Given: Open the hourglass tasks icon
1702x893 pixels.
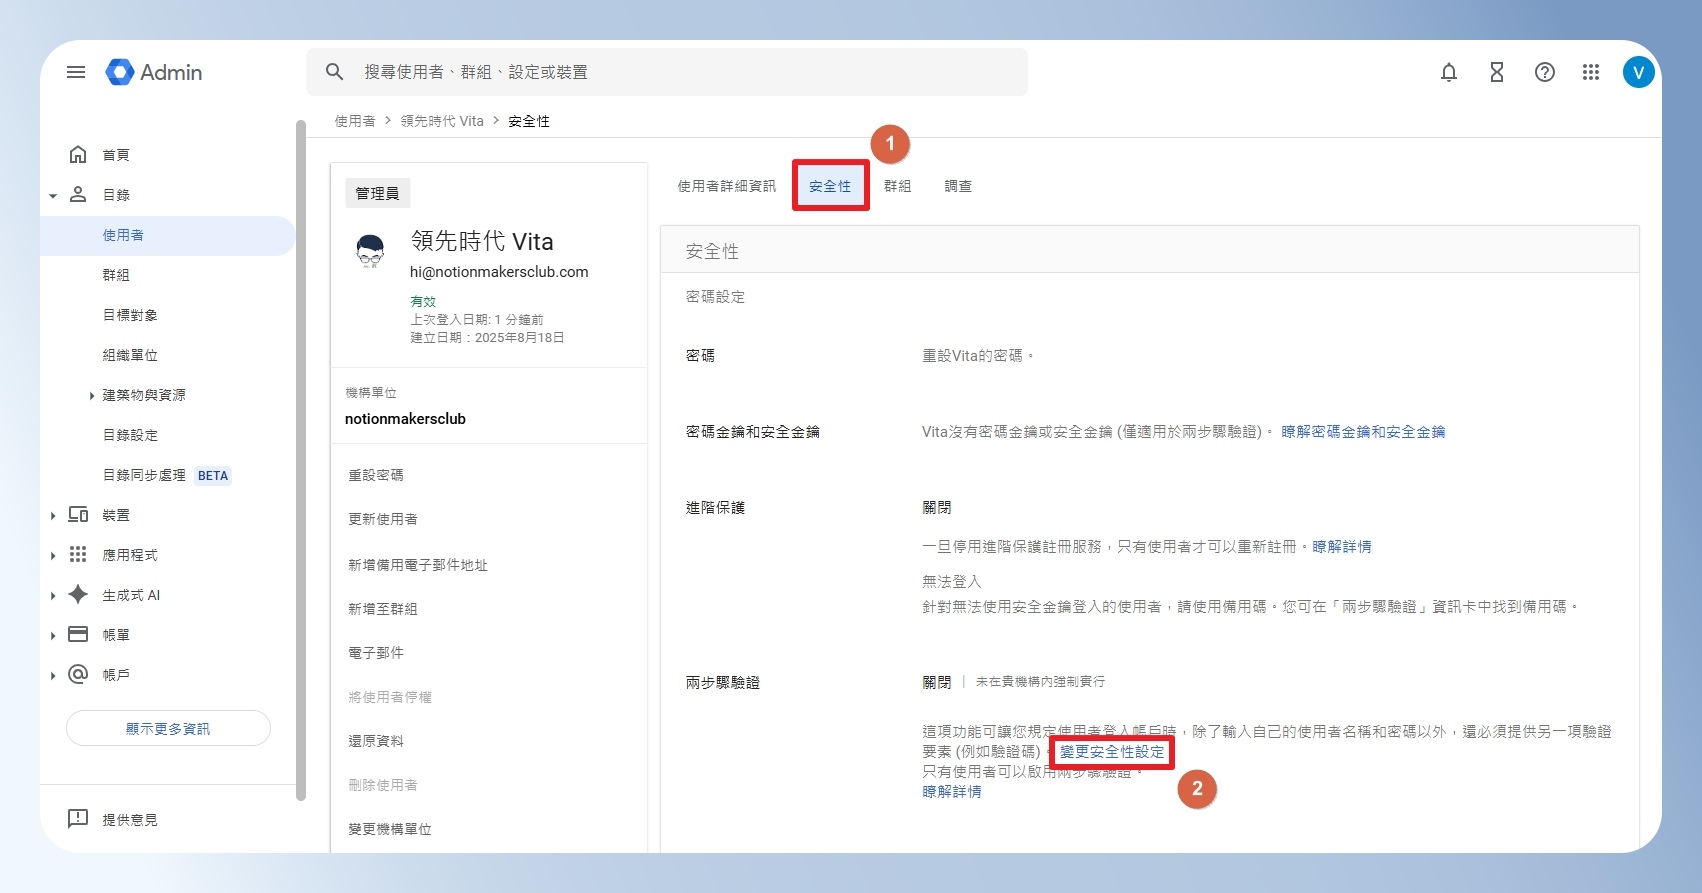Looking at the screenshot, I should pos(1497,72).
